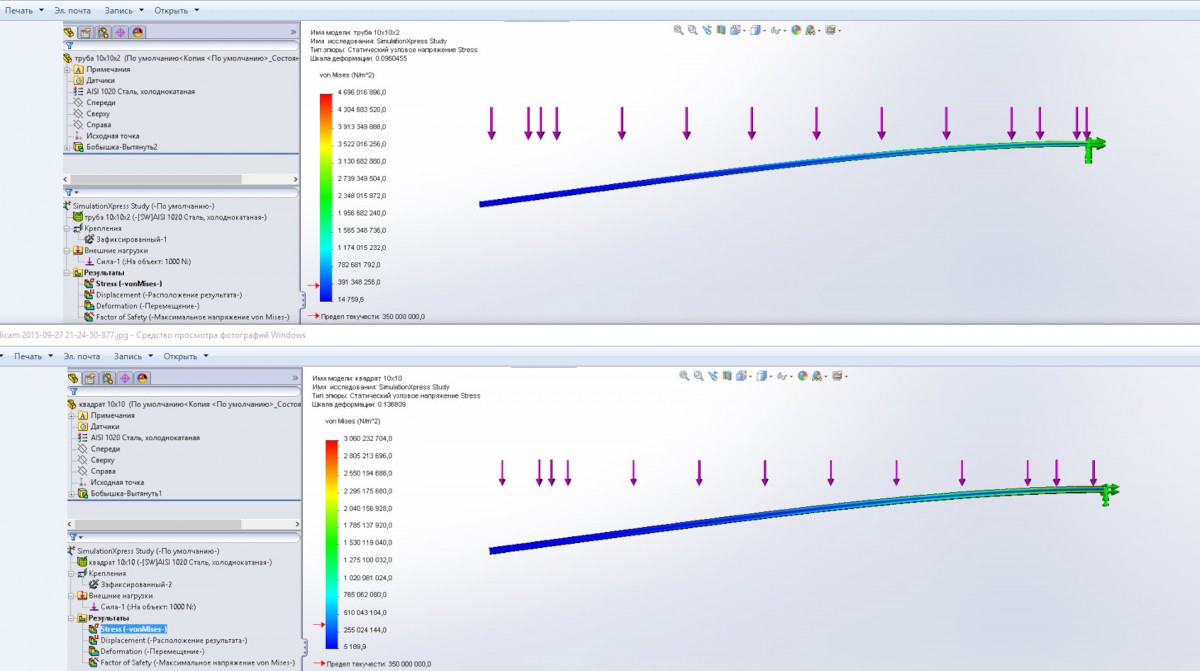The image size is (1200, 671).
Task: Click DimXpert crosshair tab in top panel
Action: pos(120,32)
